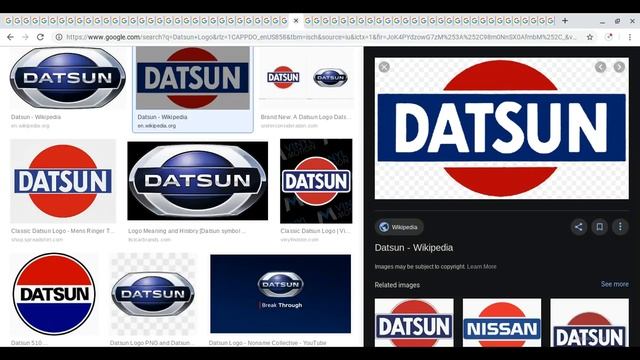Share the Datsun Wikipedia image

[x=578, y=227]
